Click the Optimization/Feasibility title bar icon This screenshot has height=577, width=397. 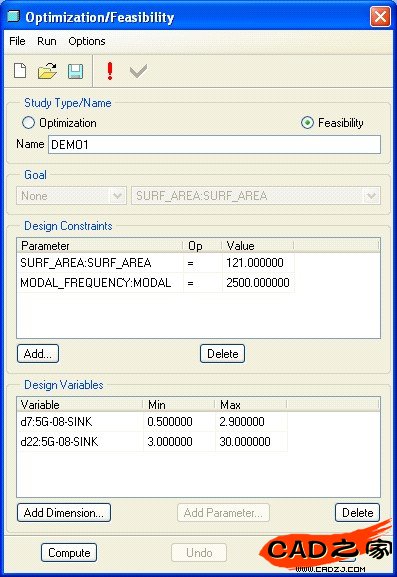pyautogui.click(x=14, y=16)
